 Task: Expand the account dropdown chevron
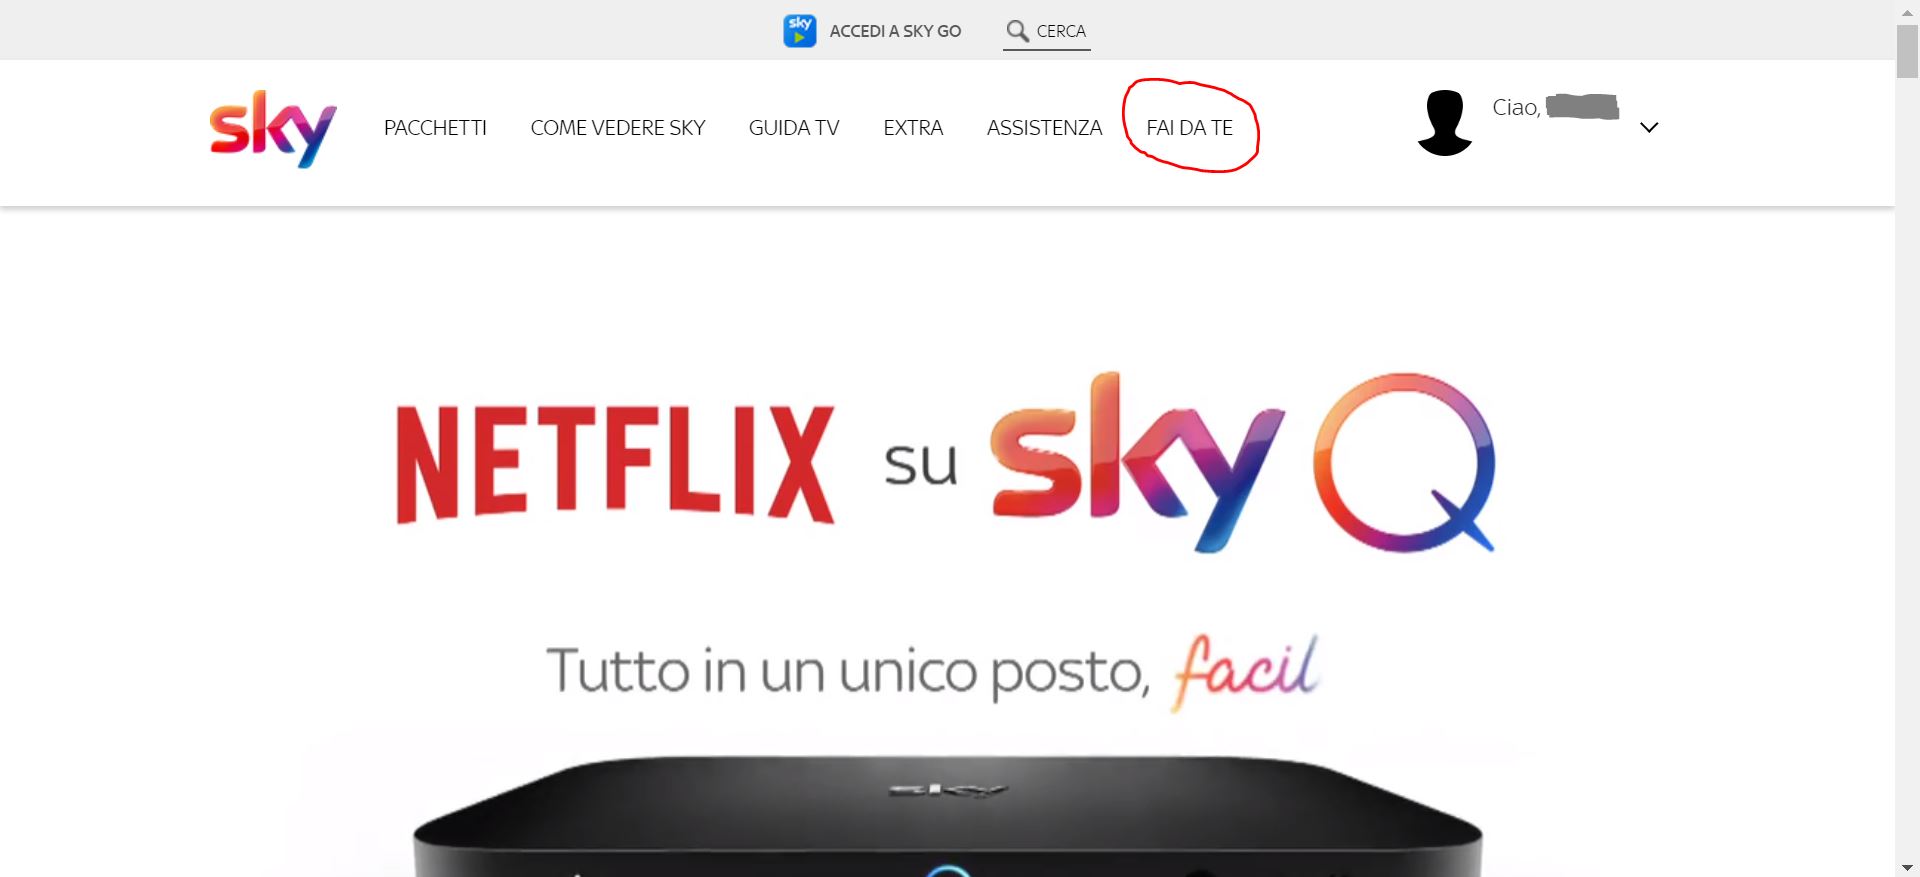[1649, 127]
